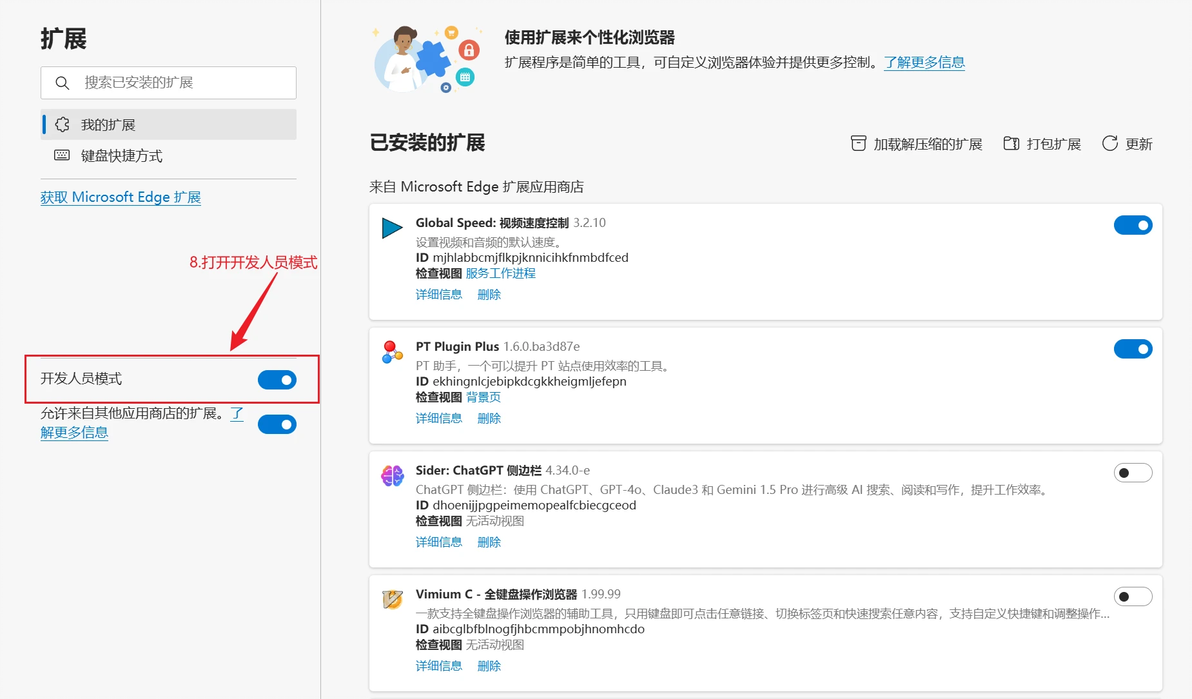1192x699 pixels.
Task: Click the Sider: ChatGPT 侧边栏 title
Action: click(x=478, y=470)
